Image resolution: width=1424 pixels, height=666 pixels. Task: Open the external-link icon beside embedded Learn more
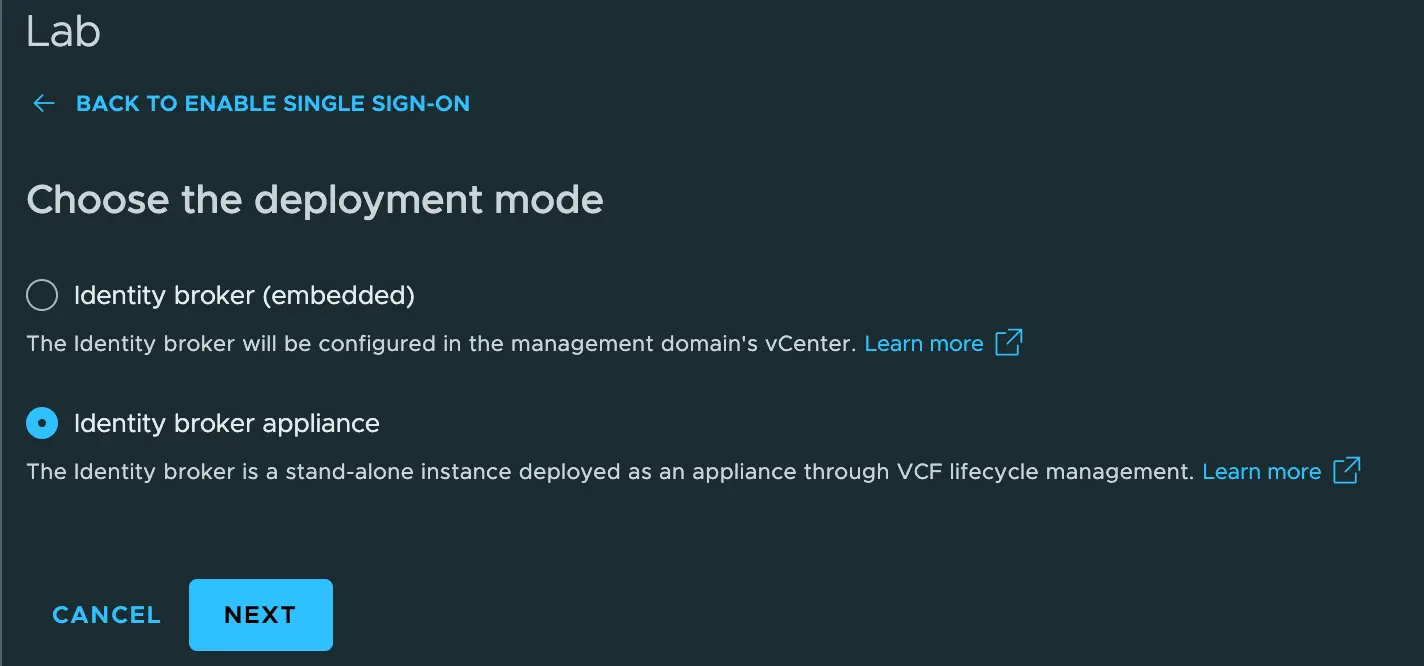(1011, 343)
